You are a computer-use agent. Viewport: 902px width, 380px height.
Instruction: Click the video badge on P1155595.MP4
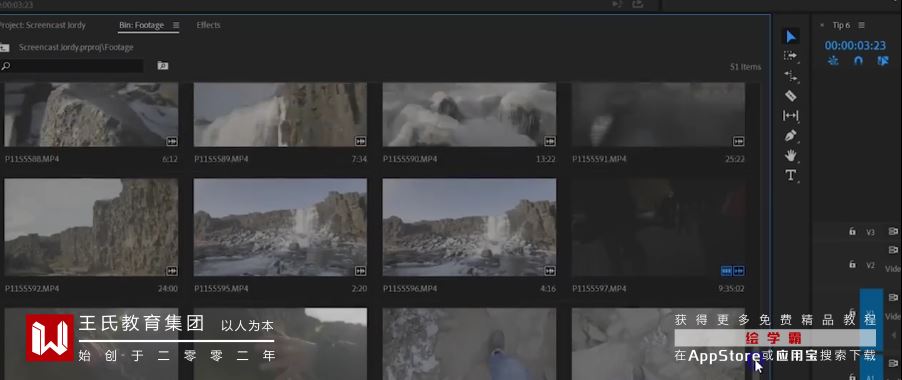point(361,270)
